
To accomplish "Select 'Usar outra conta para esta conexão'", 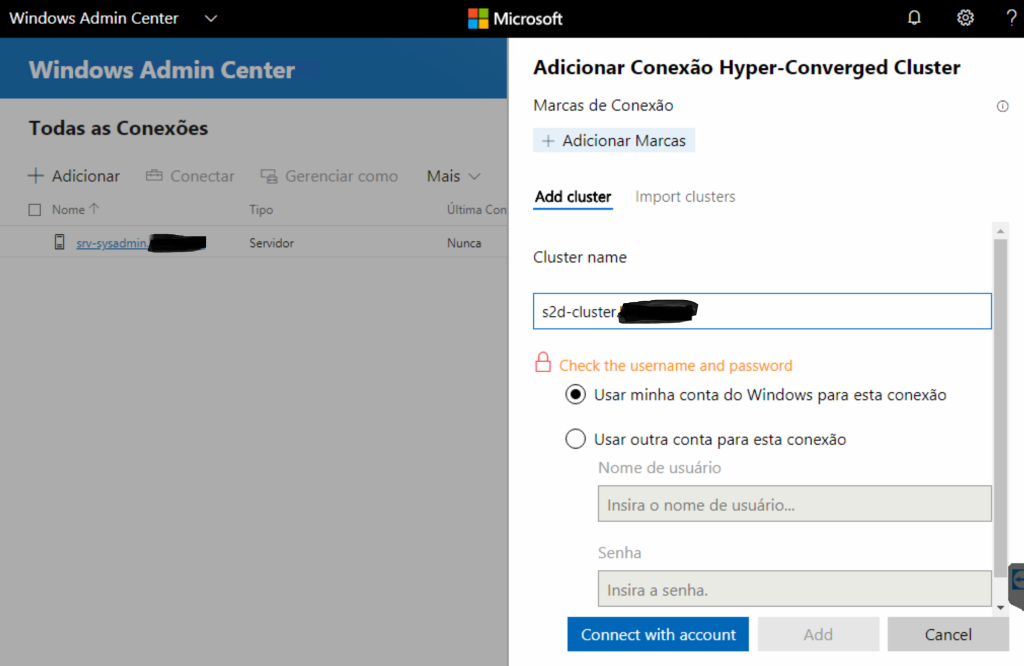I will point(575,438).
